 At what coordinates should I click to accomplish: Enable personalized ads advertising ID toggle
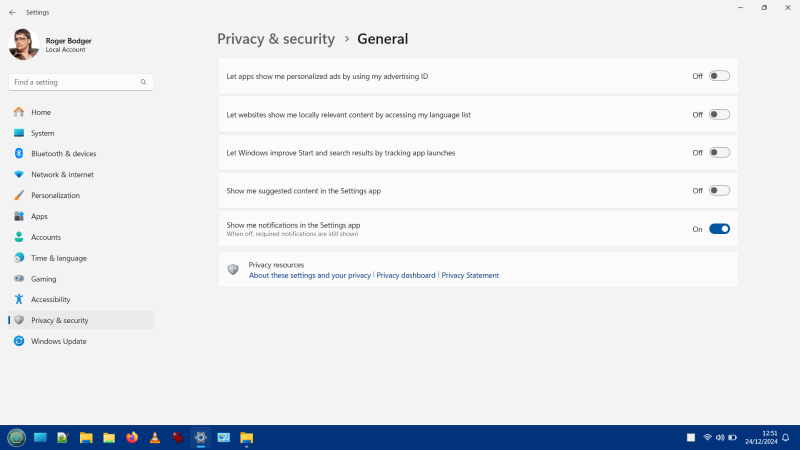coord(719,76)
